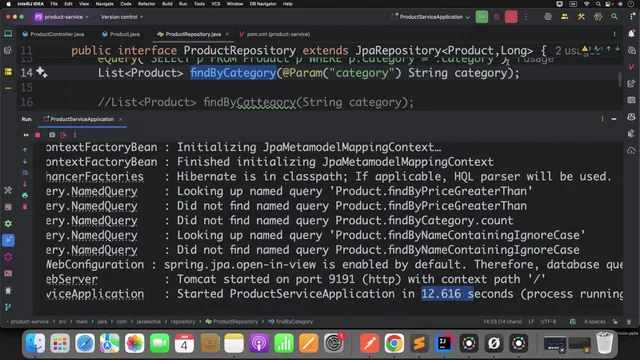
Task: Click the stop square in the Run panel toolbar
Action: (38, 135)
